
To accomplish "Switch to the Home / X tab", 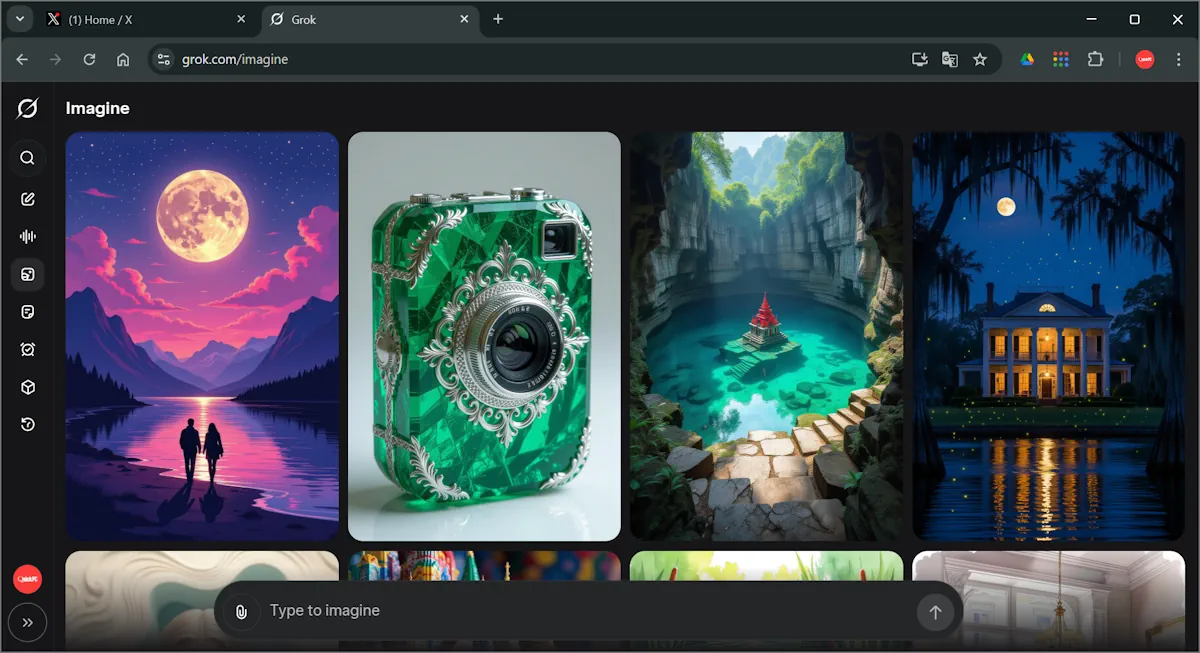I will coord(140,19).
